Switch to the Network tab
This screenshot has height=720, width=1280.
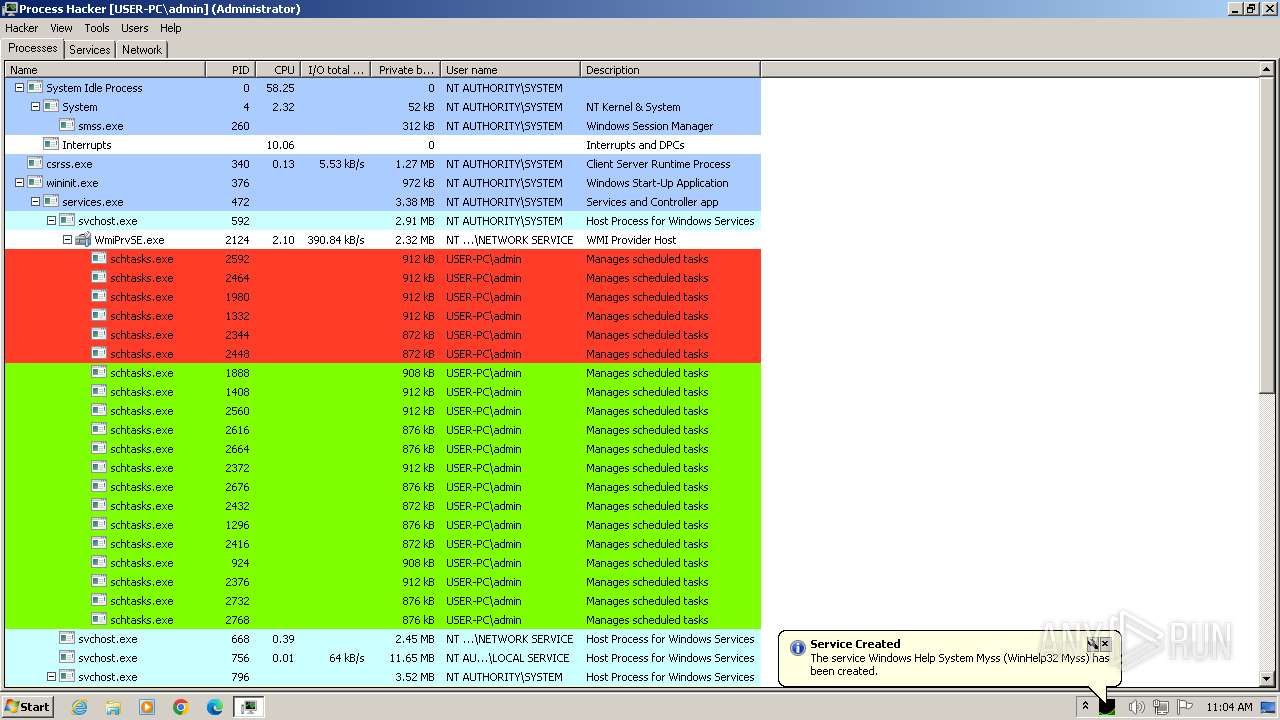click(x=142, y=50)
